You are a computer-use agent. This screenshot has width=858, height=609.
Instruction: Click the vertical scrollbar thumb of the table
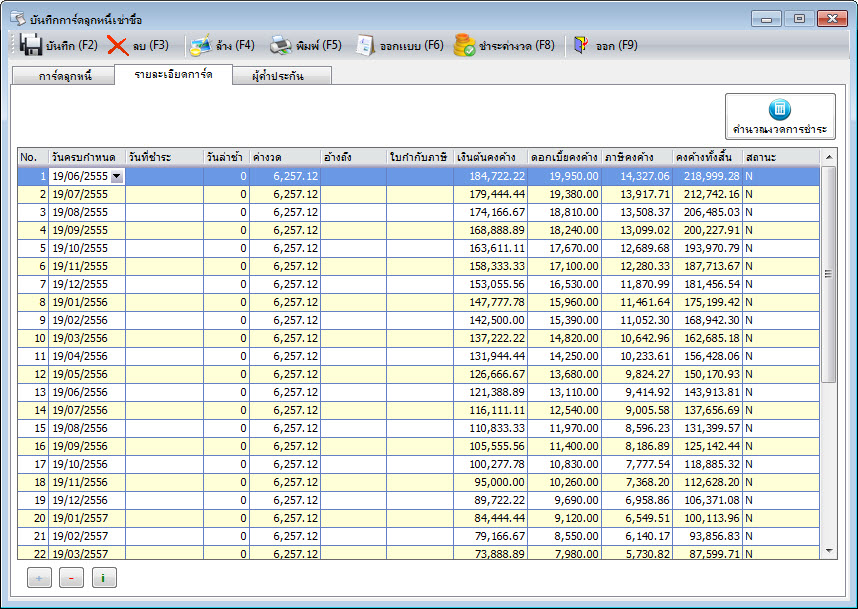click(x=828, y=274)
